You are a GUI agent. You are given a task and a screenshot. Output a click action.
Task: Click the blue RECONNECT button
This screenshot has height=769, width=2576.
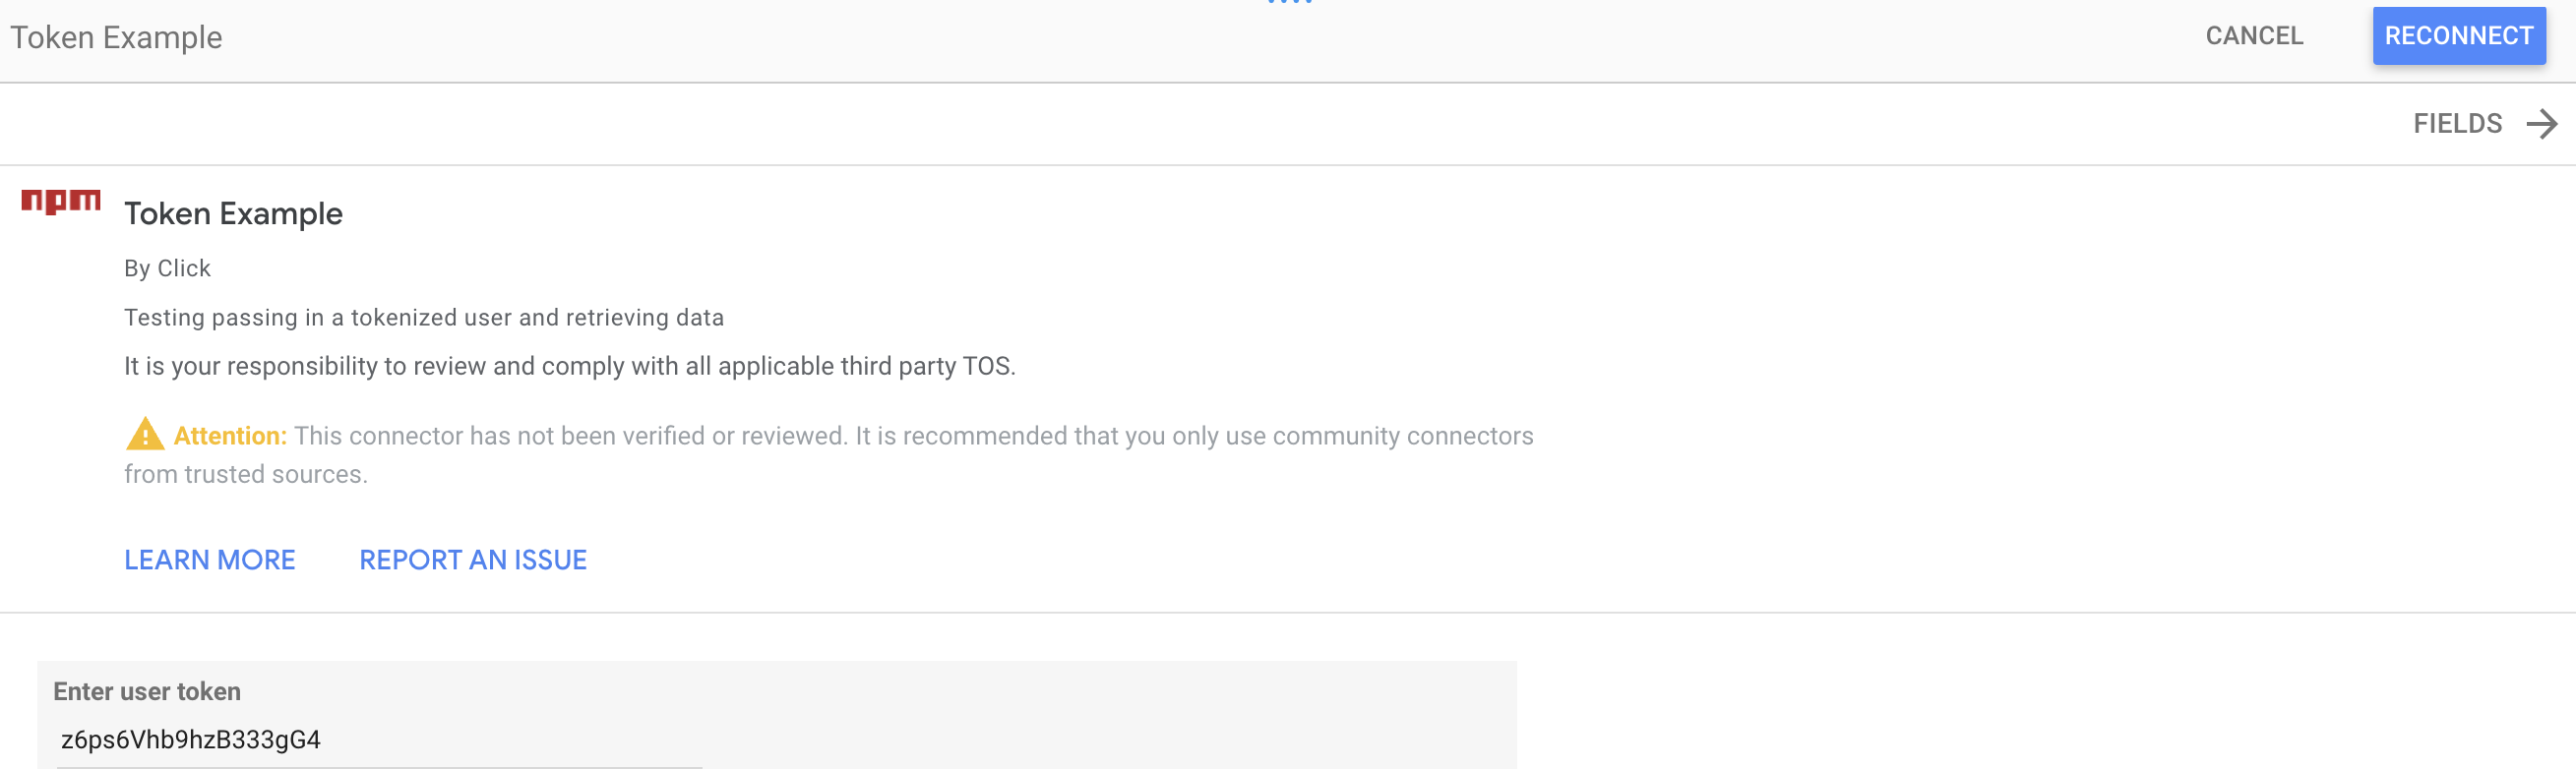[2458, 36]
